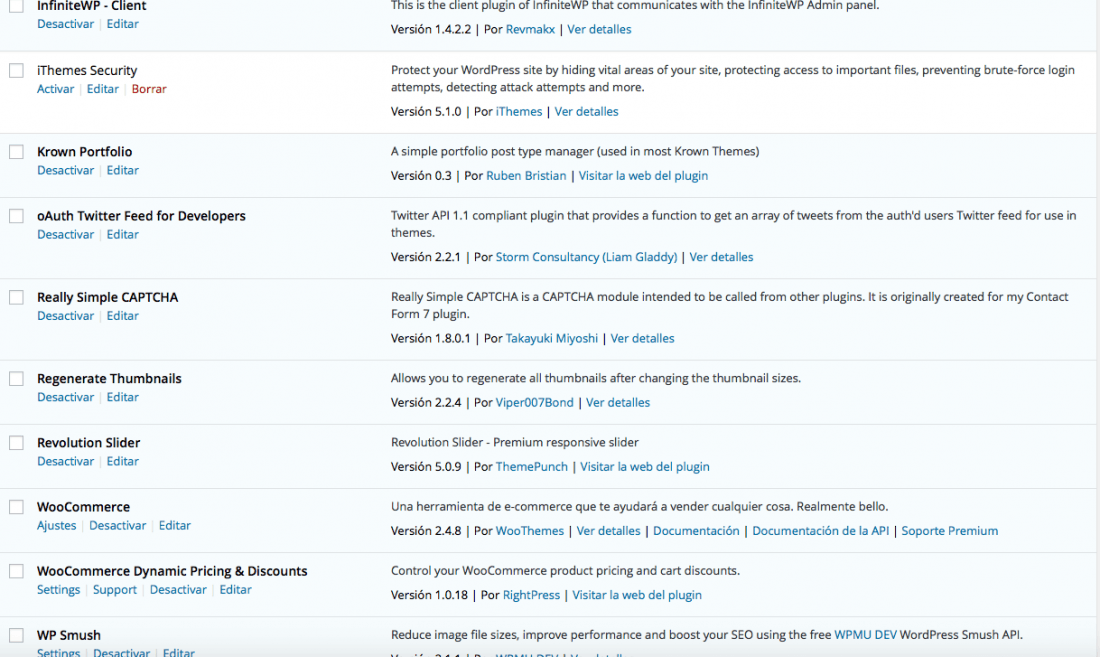Tick the WooCommerce plugin checkbox
Viewport: 1100px width, 657px height.
click(x=16, y=507)
